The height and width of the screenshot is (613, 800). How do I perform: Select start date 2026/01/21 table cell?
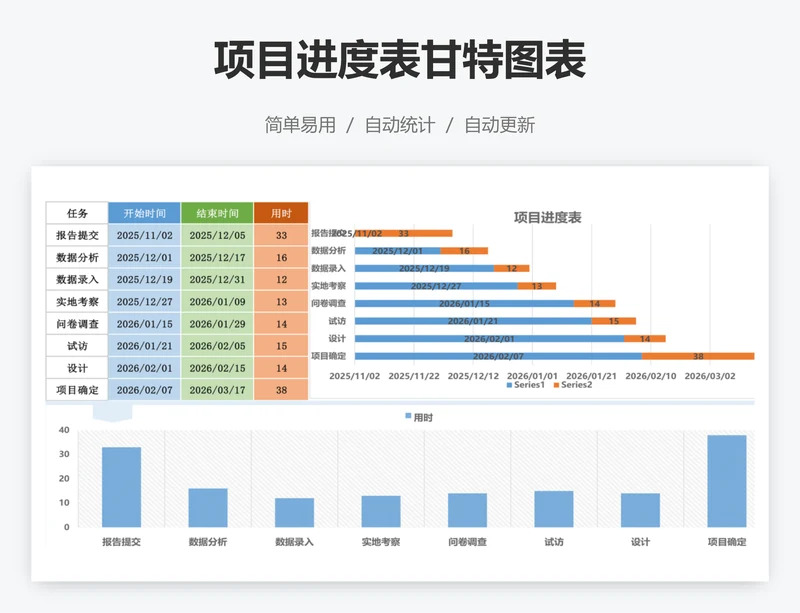point(144,346)
